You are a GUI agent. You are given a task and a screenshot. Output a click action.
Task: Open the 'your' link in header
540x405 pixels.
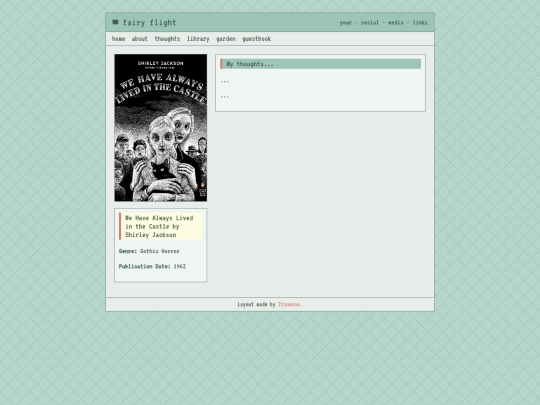coord(345,23)
